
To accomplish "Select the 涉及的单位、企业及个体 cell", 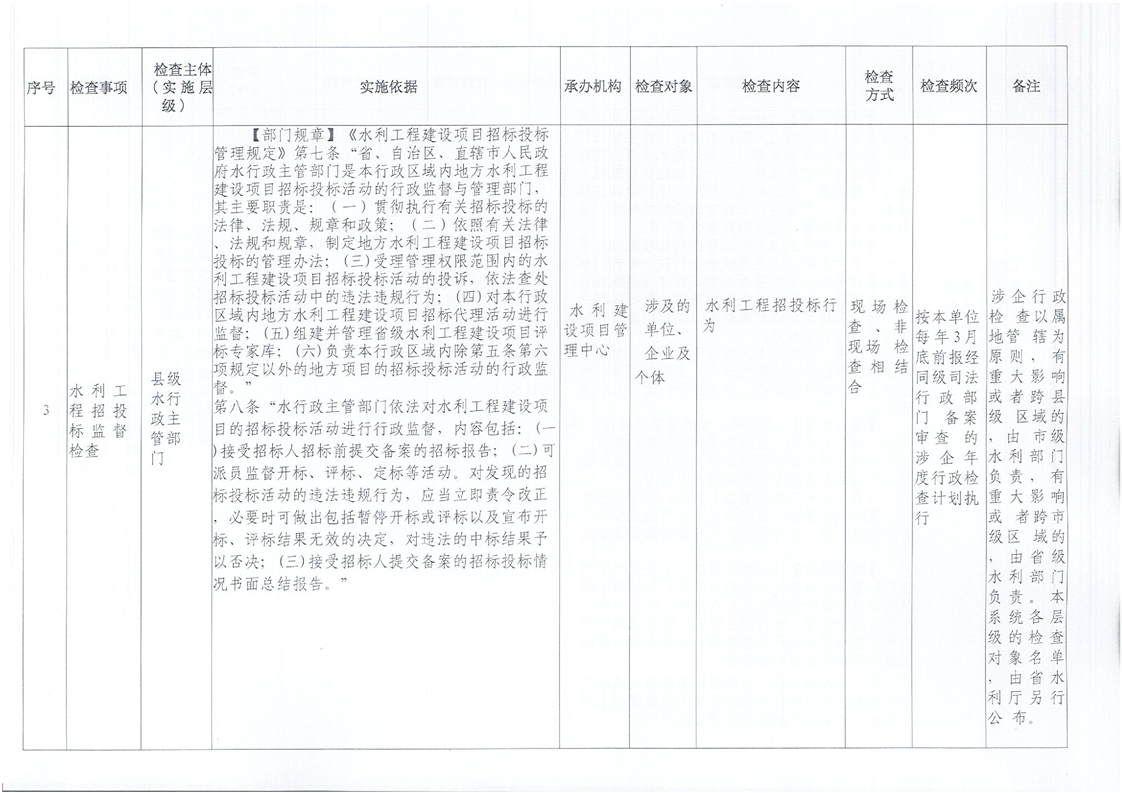I will click(663, 341).
